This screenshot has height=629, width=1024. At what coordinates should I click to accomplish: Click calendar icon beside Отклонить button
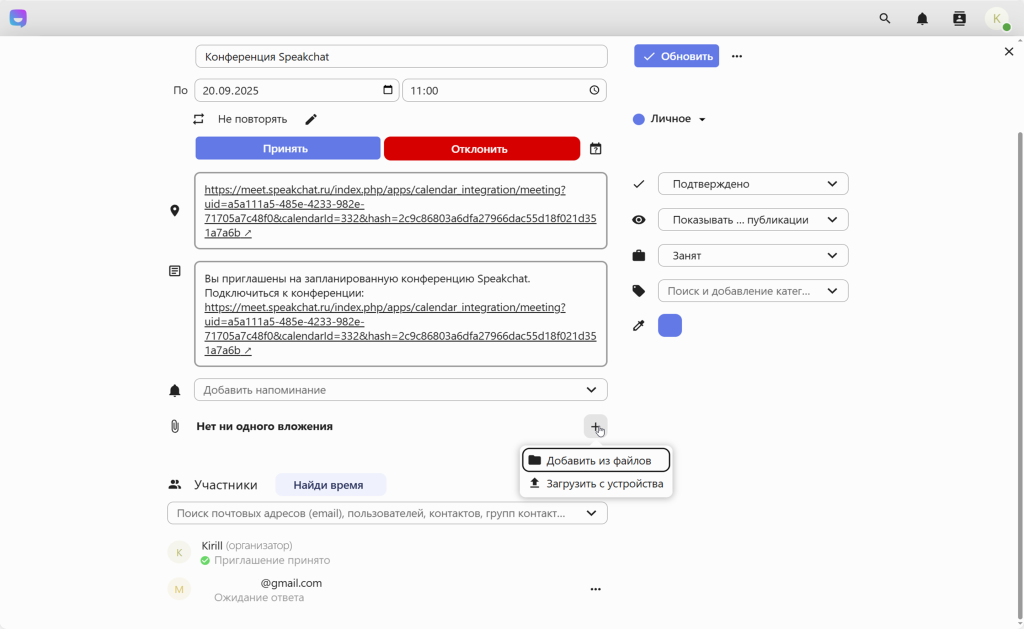point(596,149)
